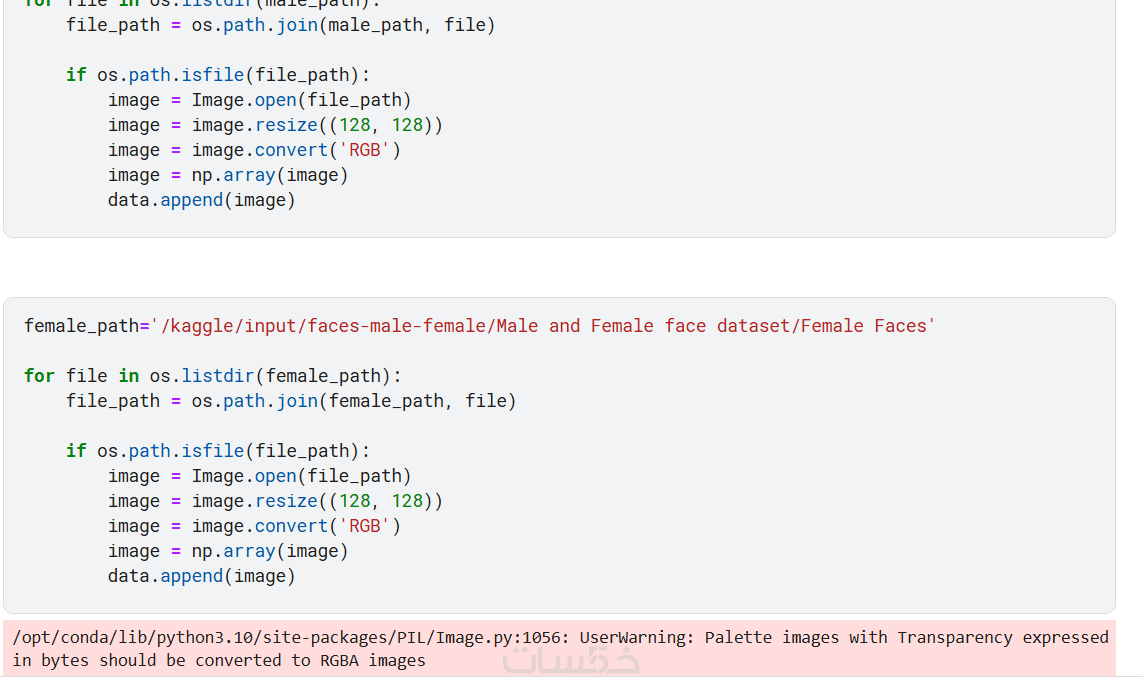Click 'in bytes should be converted' warning line
Image resolution: width=1143 pixels, height=688 pixels.
pyautogui.click(x=219, y=661)
